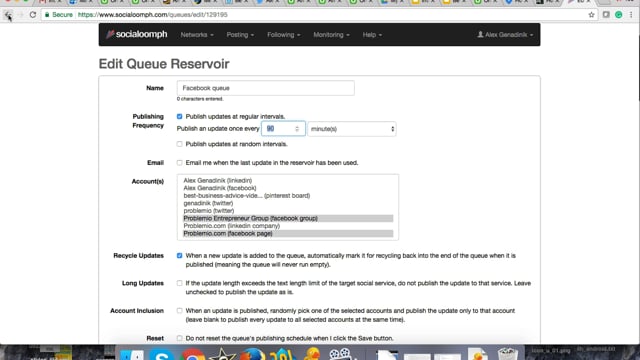Open Skype from the dock
Screen dimensions: 640x360
[162, 353]
